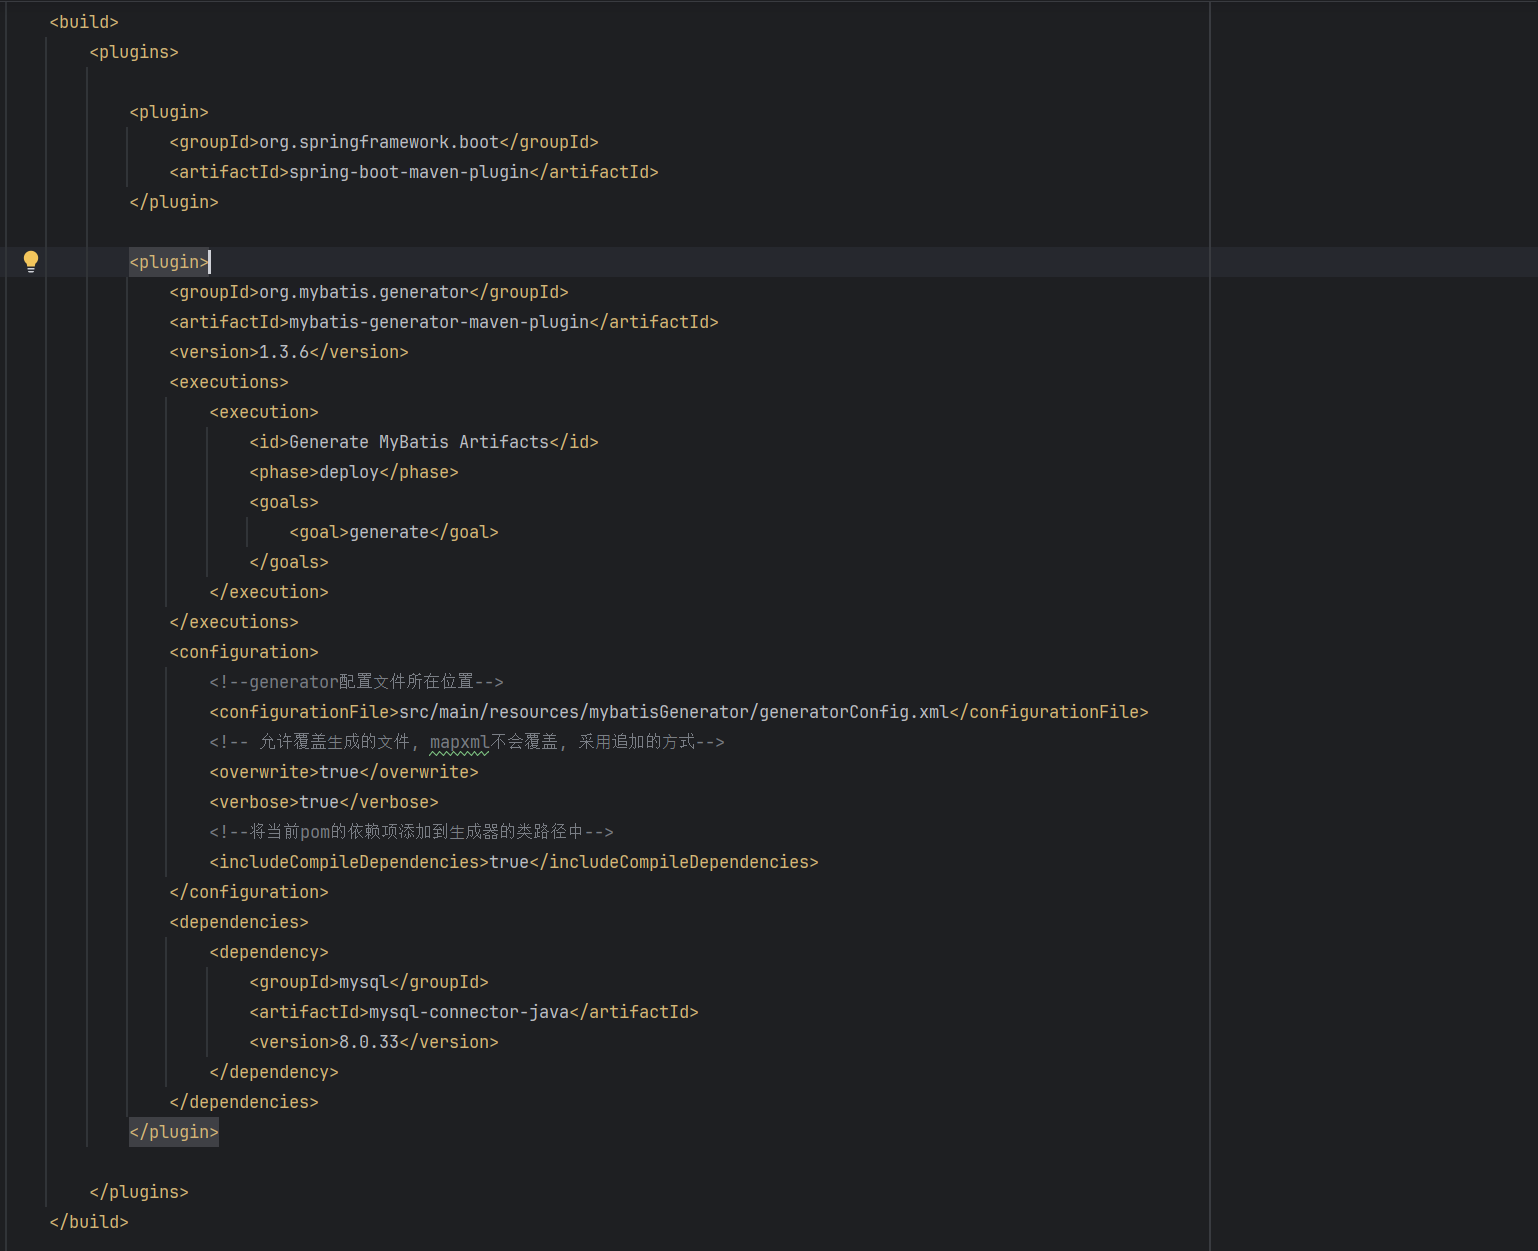Click the closing </dependencies> tag
This screenshot has height=1251, width=1538.
coord(244,1102)
